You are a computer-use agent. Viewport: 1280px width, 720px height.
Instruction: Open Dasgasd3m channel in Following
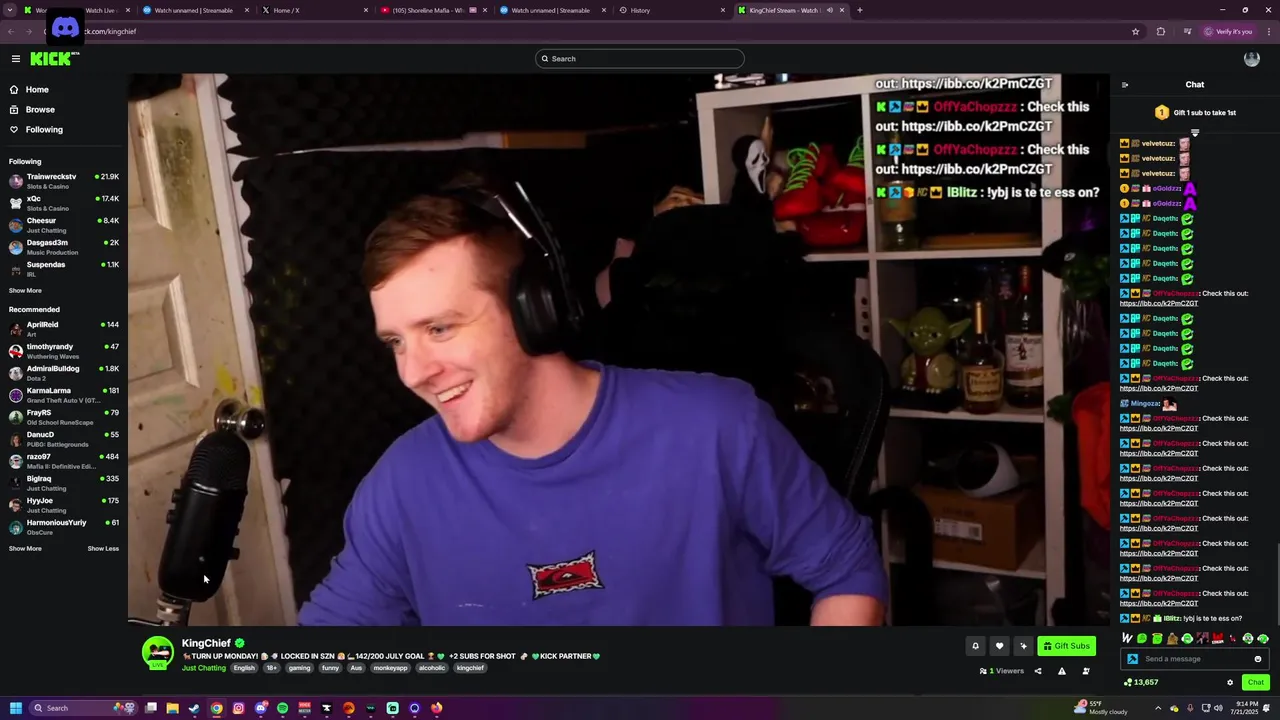(64, 247)
